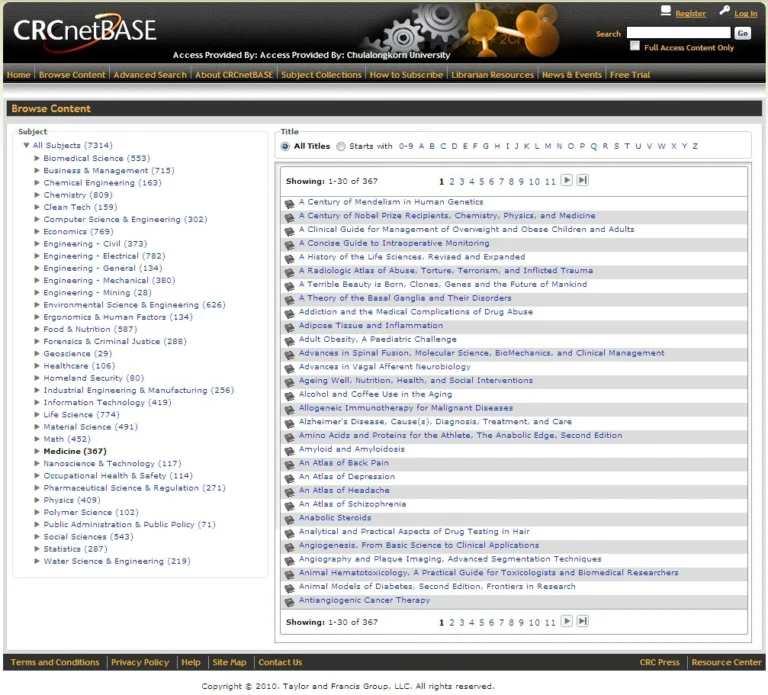Click book icon beside An Atlas of Back Pain
The height and width of the screenshot is (695, 768).
[289, 464]
